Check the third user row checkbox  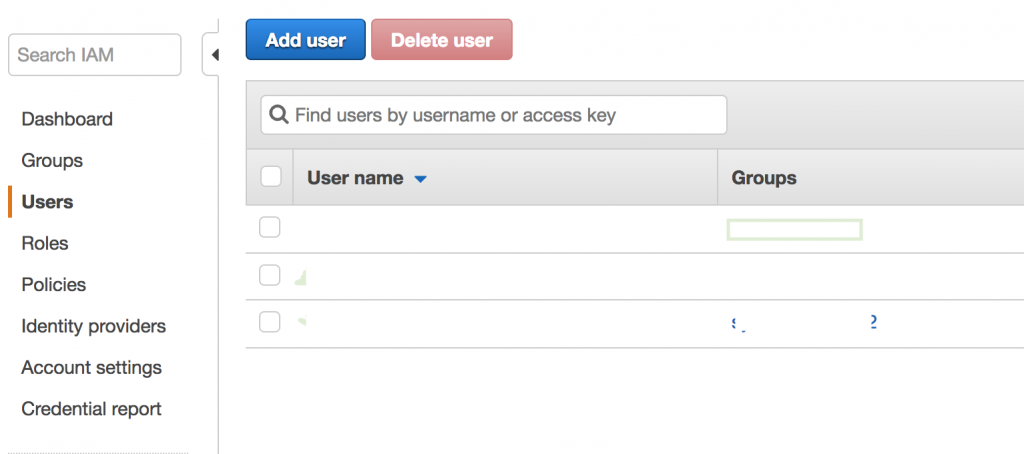[270, 321]
